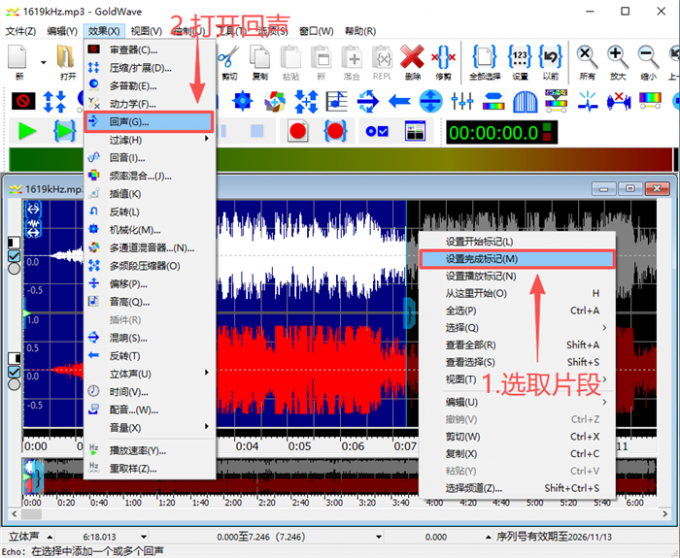Click the Compressor/Expander arrows effect icon
This screenshot has width=680, height=558.
[x=55, y=101]
